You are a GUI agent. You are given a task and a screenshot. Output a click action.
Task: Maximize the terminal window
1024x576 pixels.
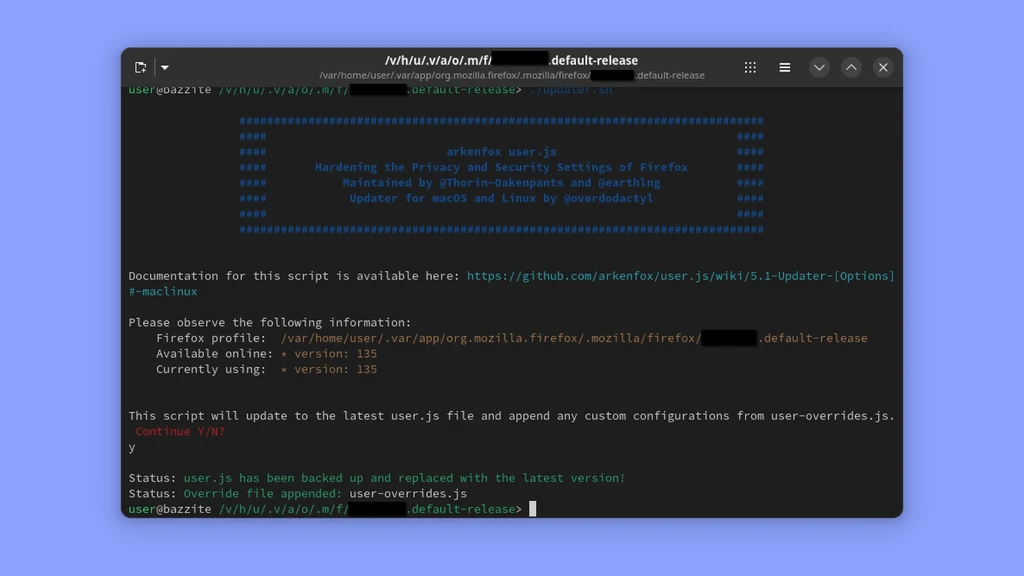pos(851,67)
